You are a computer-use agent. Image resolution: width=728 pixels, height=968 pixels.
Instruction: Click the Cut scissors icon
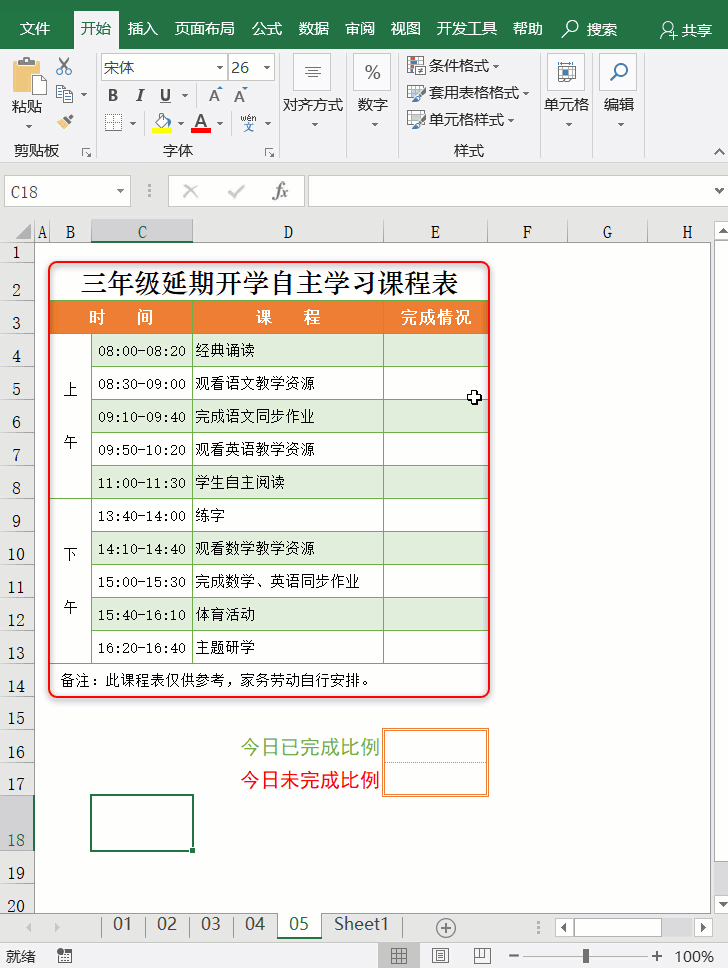pyautogui.click(x=64, y=66)
